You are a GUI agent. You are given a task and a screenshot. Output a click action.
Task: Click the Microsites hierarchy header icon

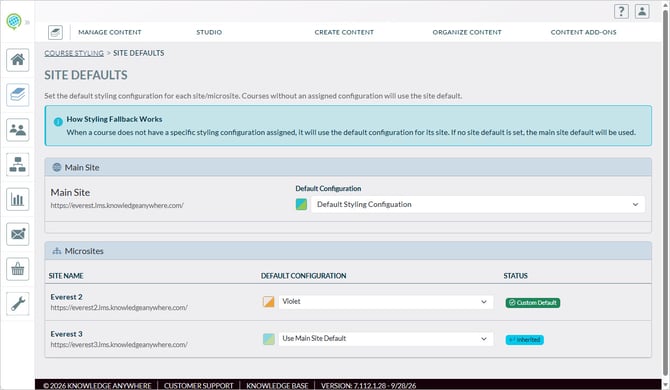(x=57, y=251)
